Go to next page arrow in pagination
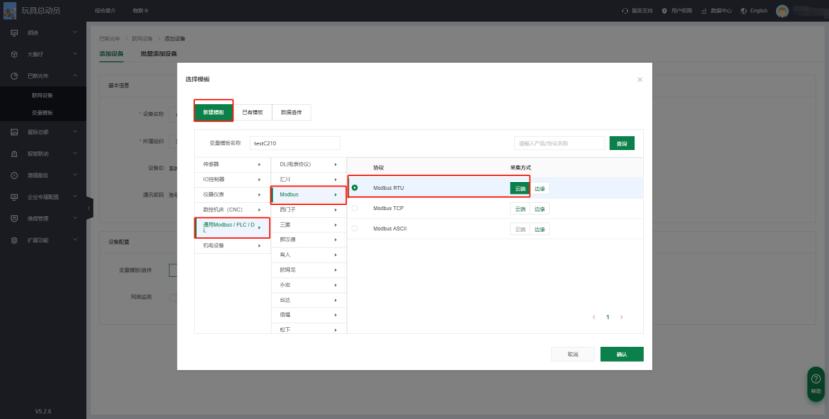This screenshot has height=419, width=829. click(x=621, y=317)
